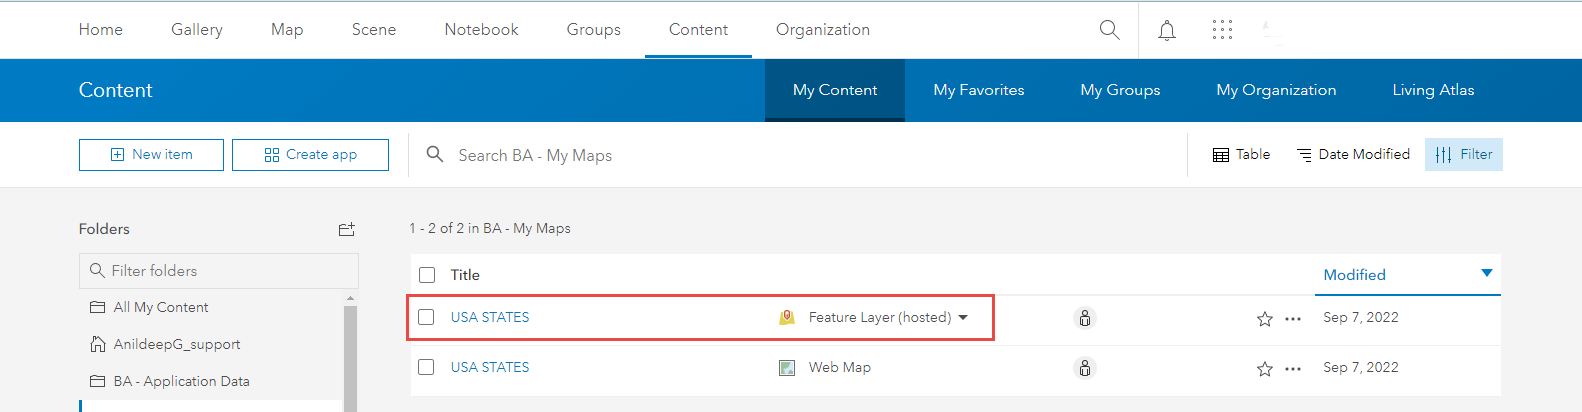
Task: Click the search icon in content search bar
Action: click(435, 154)
